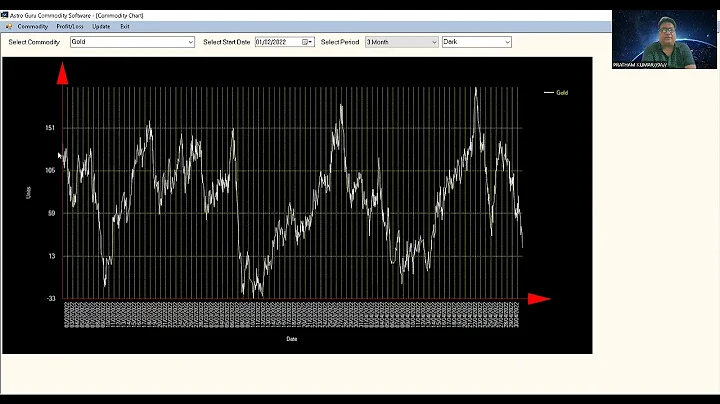Click the Select Period label
Image resolution: width=720 pixels, height=404 pixels.
[x=340, y=42]
